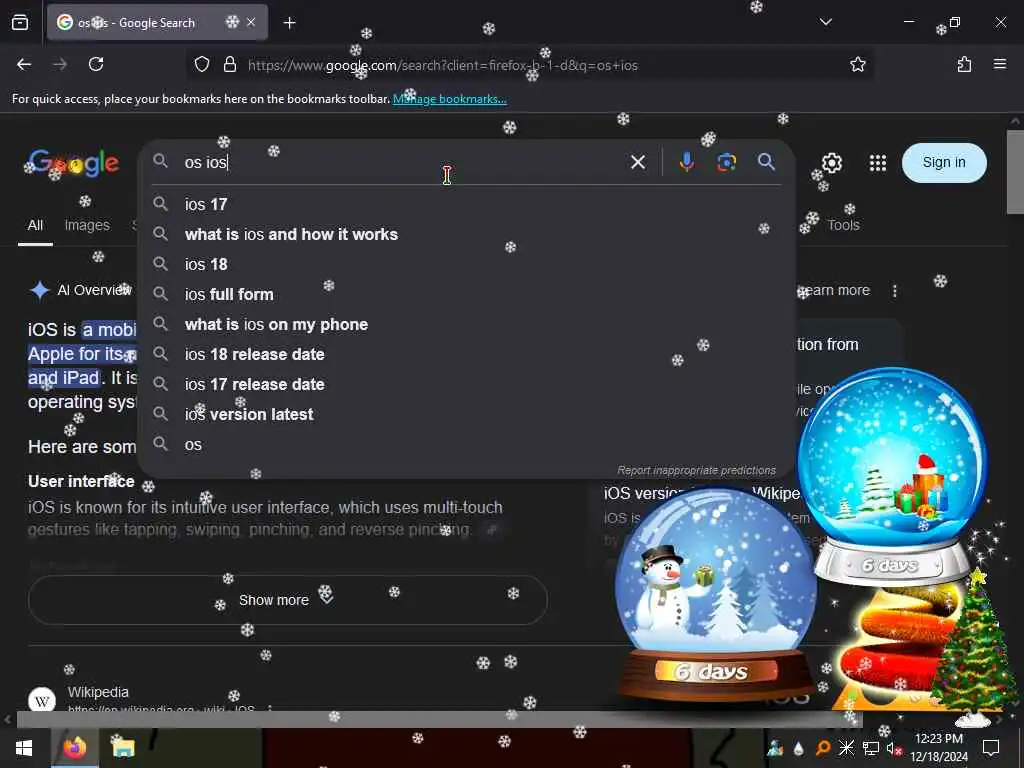Open AI Overview three-dot options
Screen dimensions: 1024x768
(895, 291)
